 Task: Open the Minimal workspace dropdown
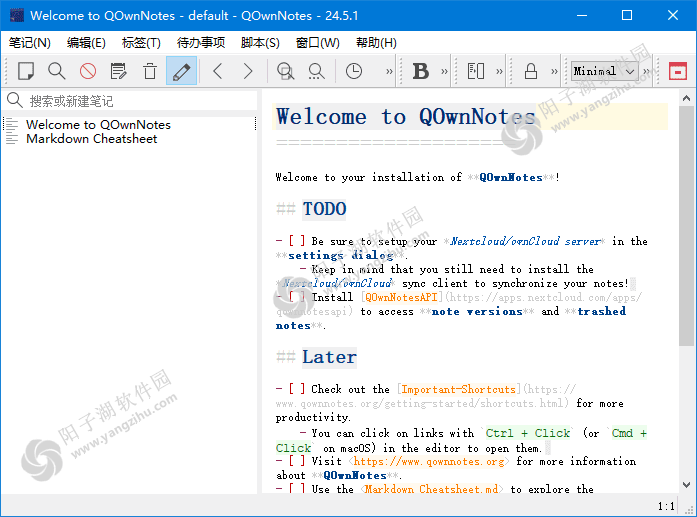(605, 71)
